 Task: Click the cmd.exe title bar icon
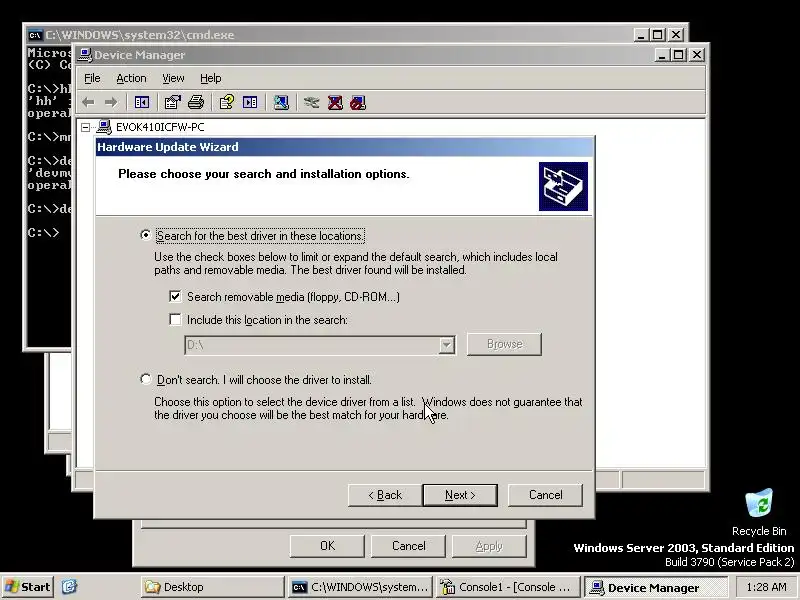(x=35, y=35)
